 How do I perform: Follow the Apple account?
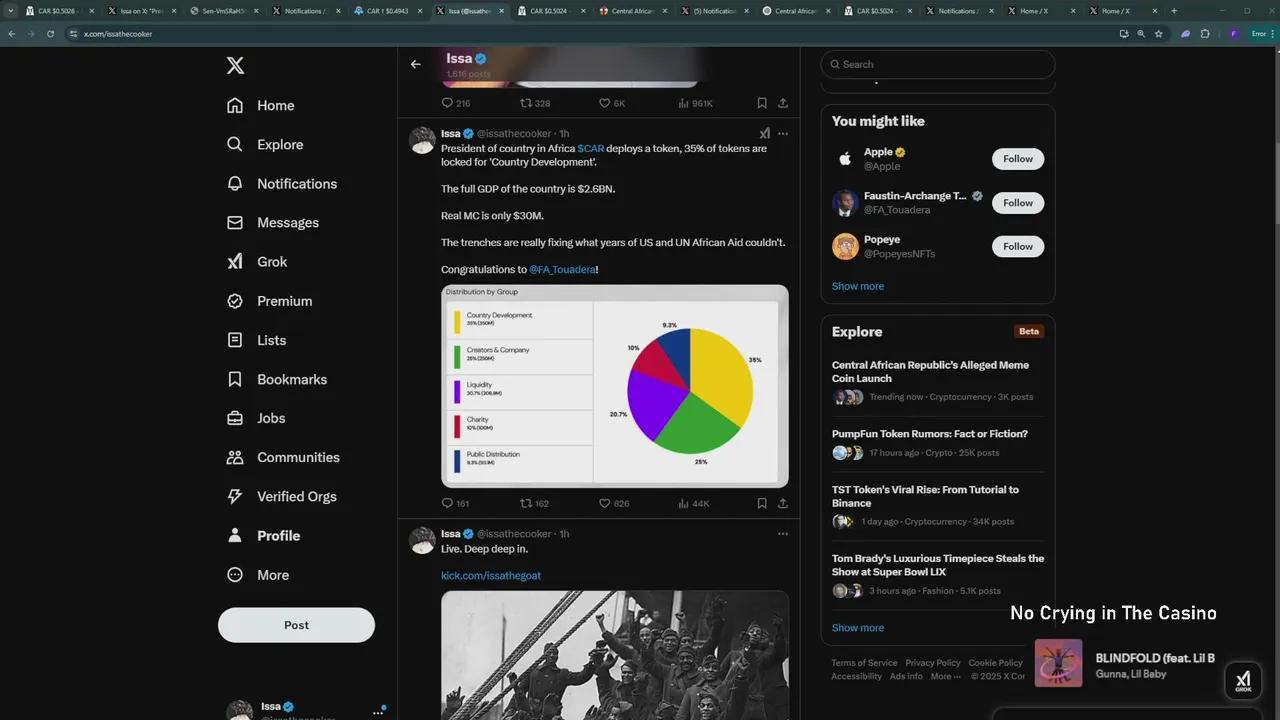1017,159
